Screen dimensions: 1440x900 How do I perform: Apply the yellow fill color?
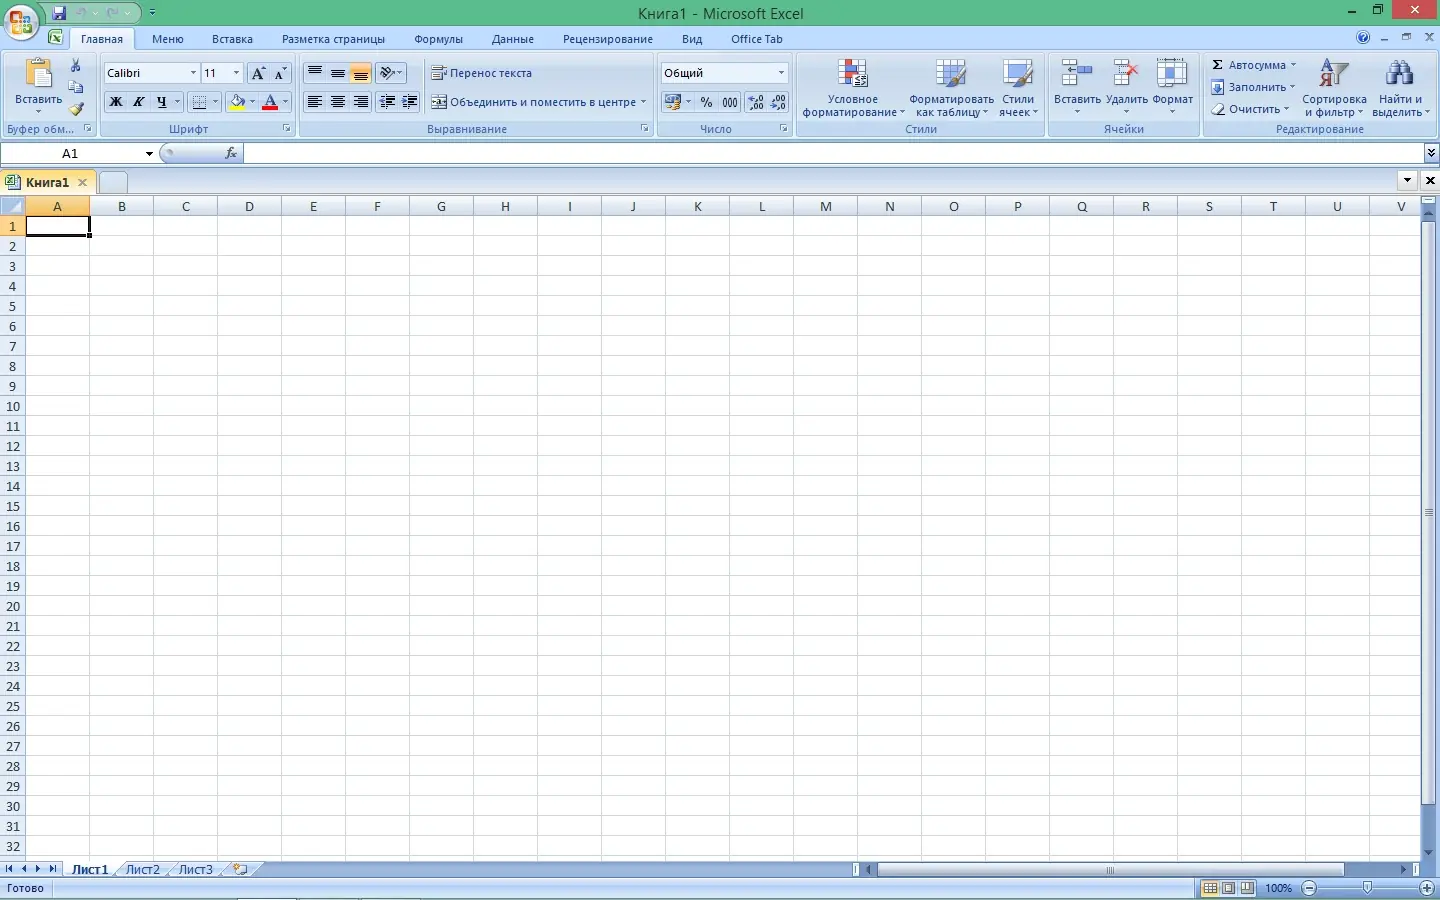pyautogui.click(x=237, y=102)
